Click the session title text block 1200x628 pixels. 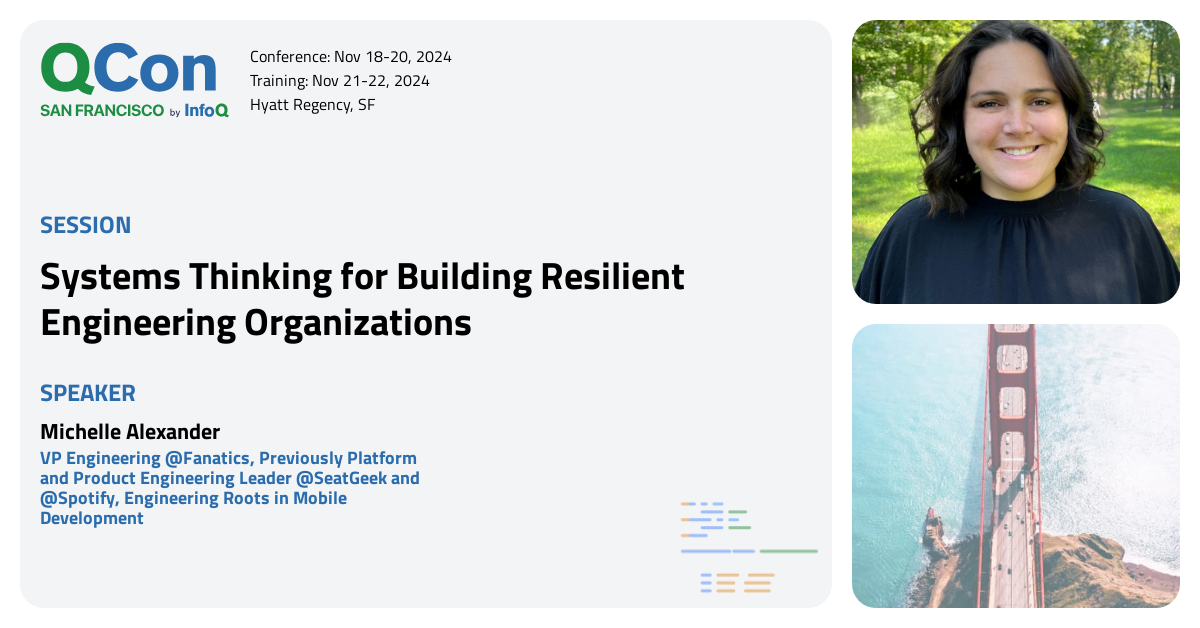click(362, 298)
